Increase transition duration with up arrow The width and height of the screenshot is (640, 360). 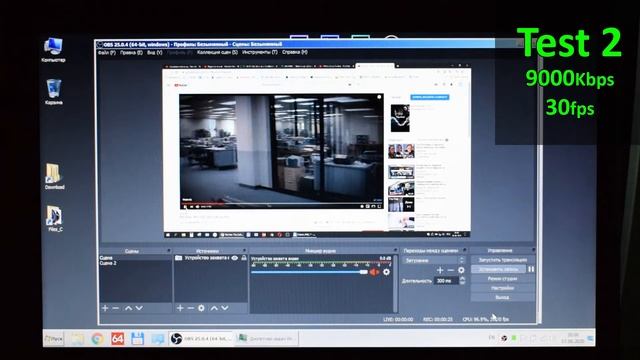462,278
